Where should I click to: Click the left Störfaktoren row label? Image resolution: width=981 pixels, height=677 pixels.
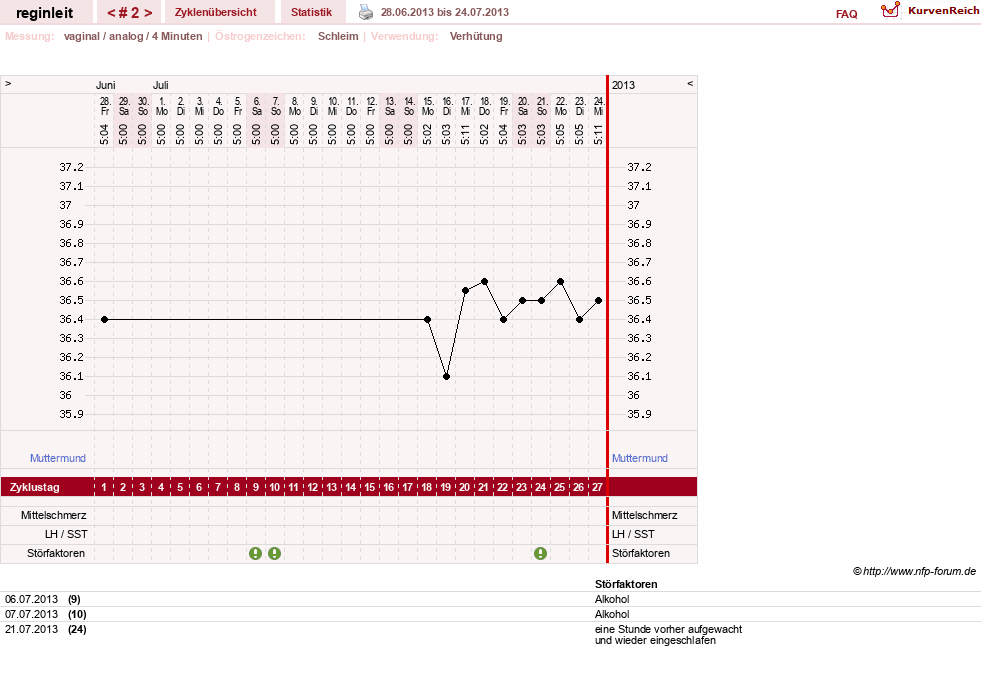[x=56, y=553]
